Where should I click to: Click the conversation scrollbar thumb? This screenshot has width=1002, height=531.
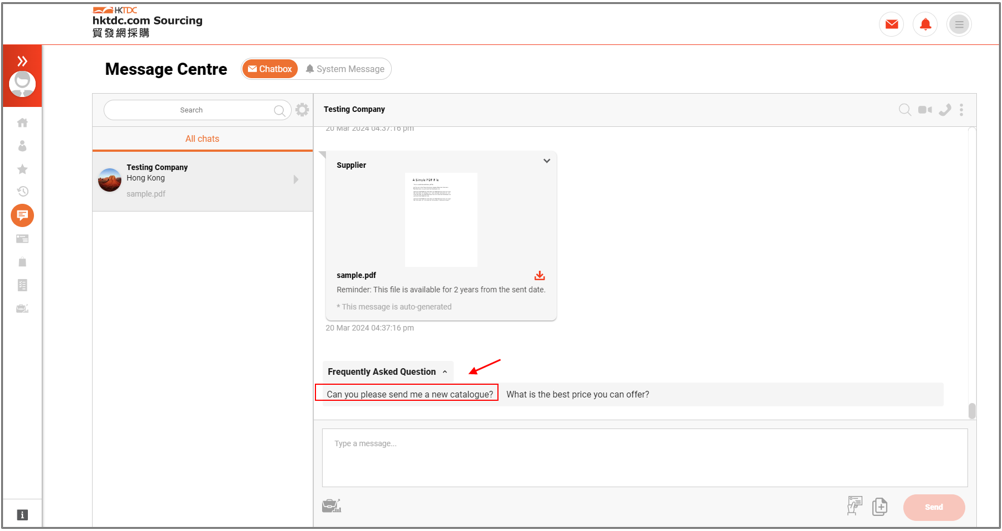click(x=972, y=411)
